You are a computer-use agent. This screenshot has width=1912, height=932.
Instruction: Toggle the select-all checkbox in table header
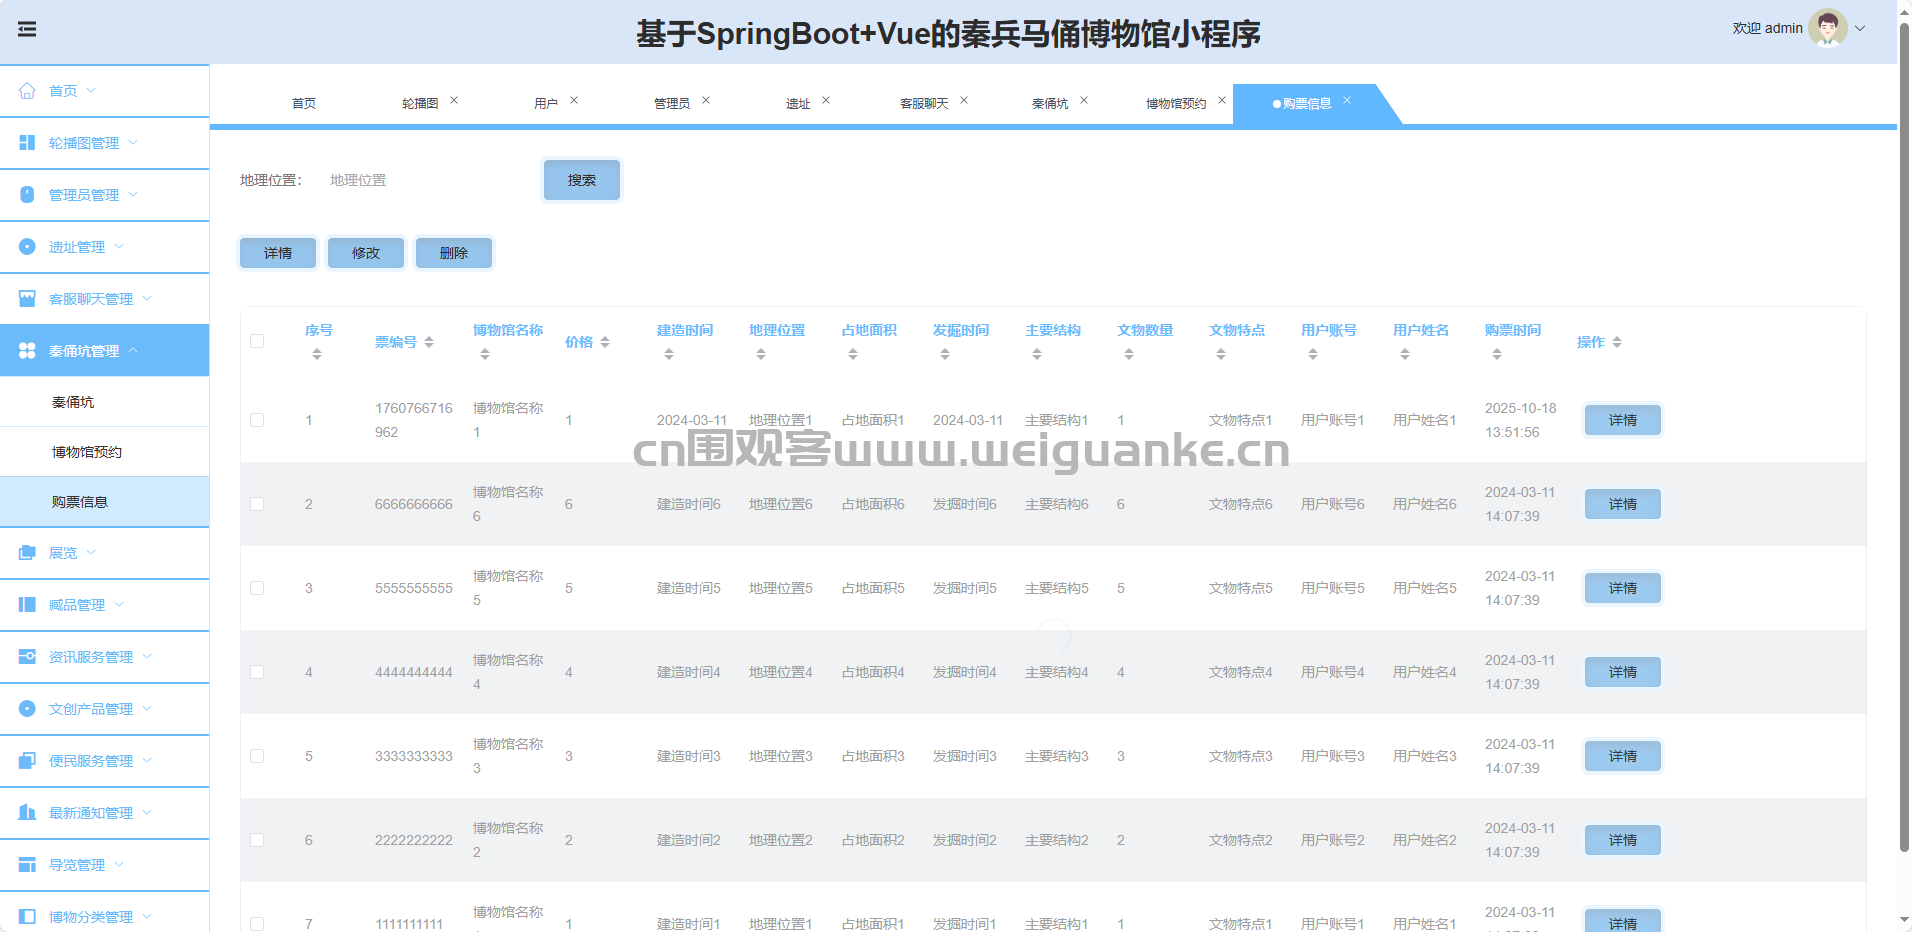pyautogui.click(x=257, y=341)
